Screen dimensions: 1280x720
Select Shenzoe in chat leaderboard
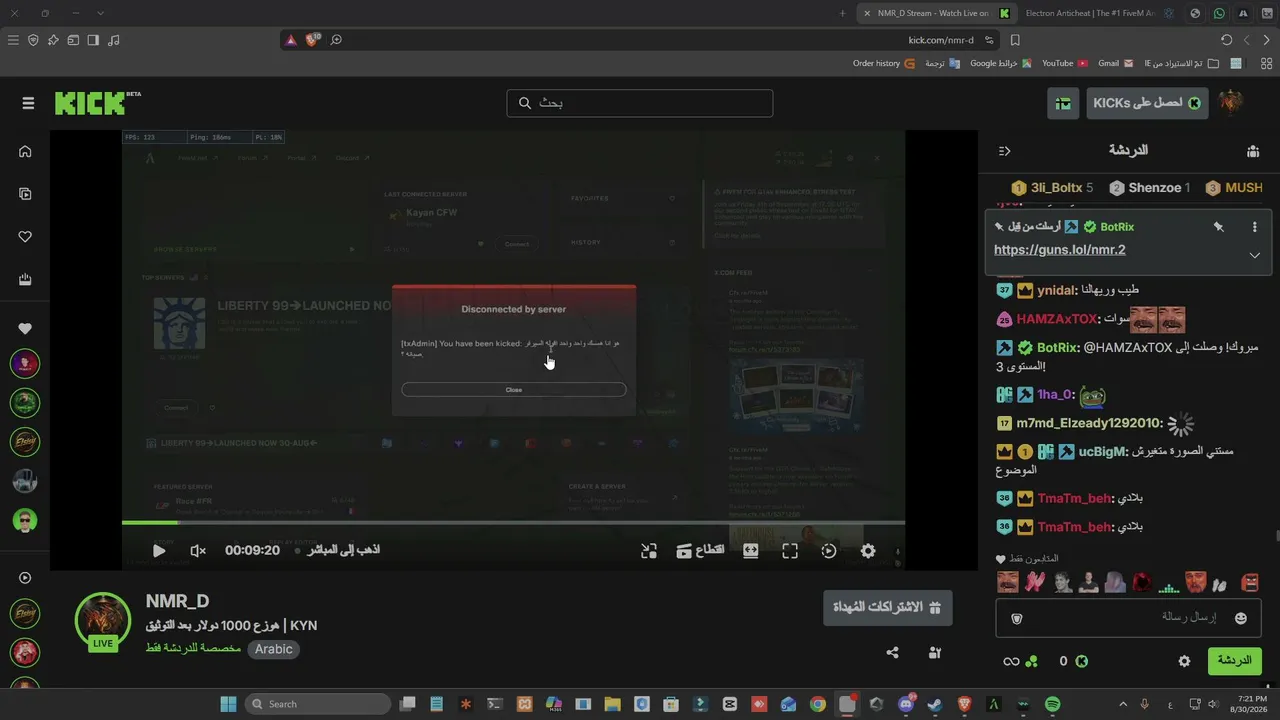click(x=1150, y=188)
